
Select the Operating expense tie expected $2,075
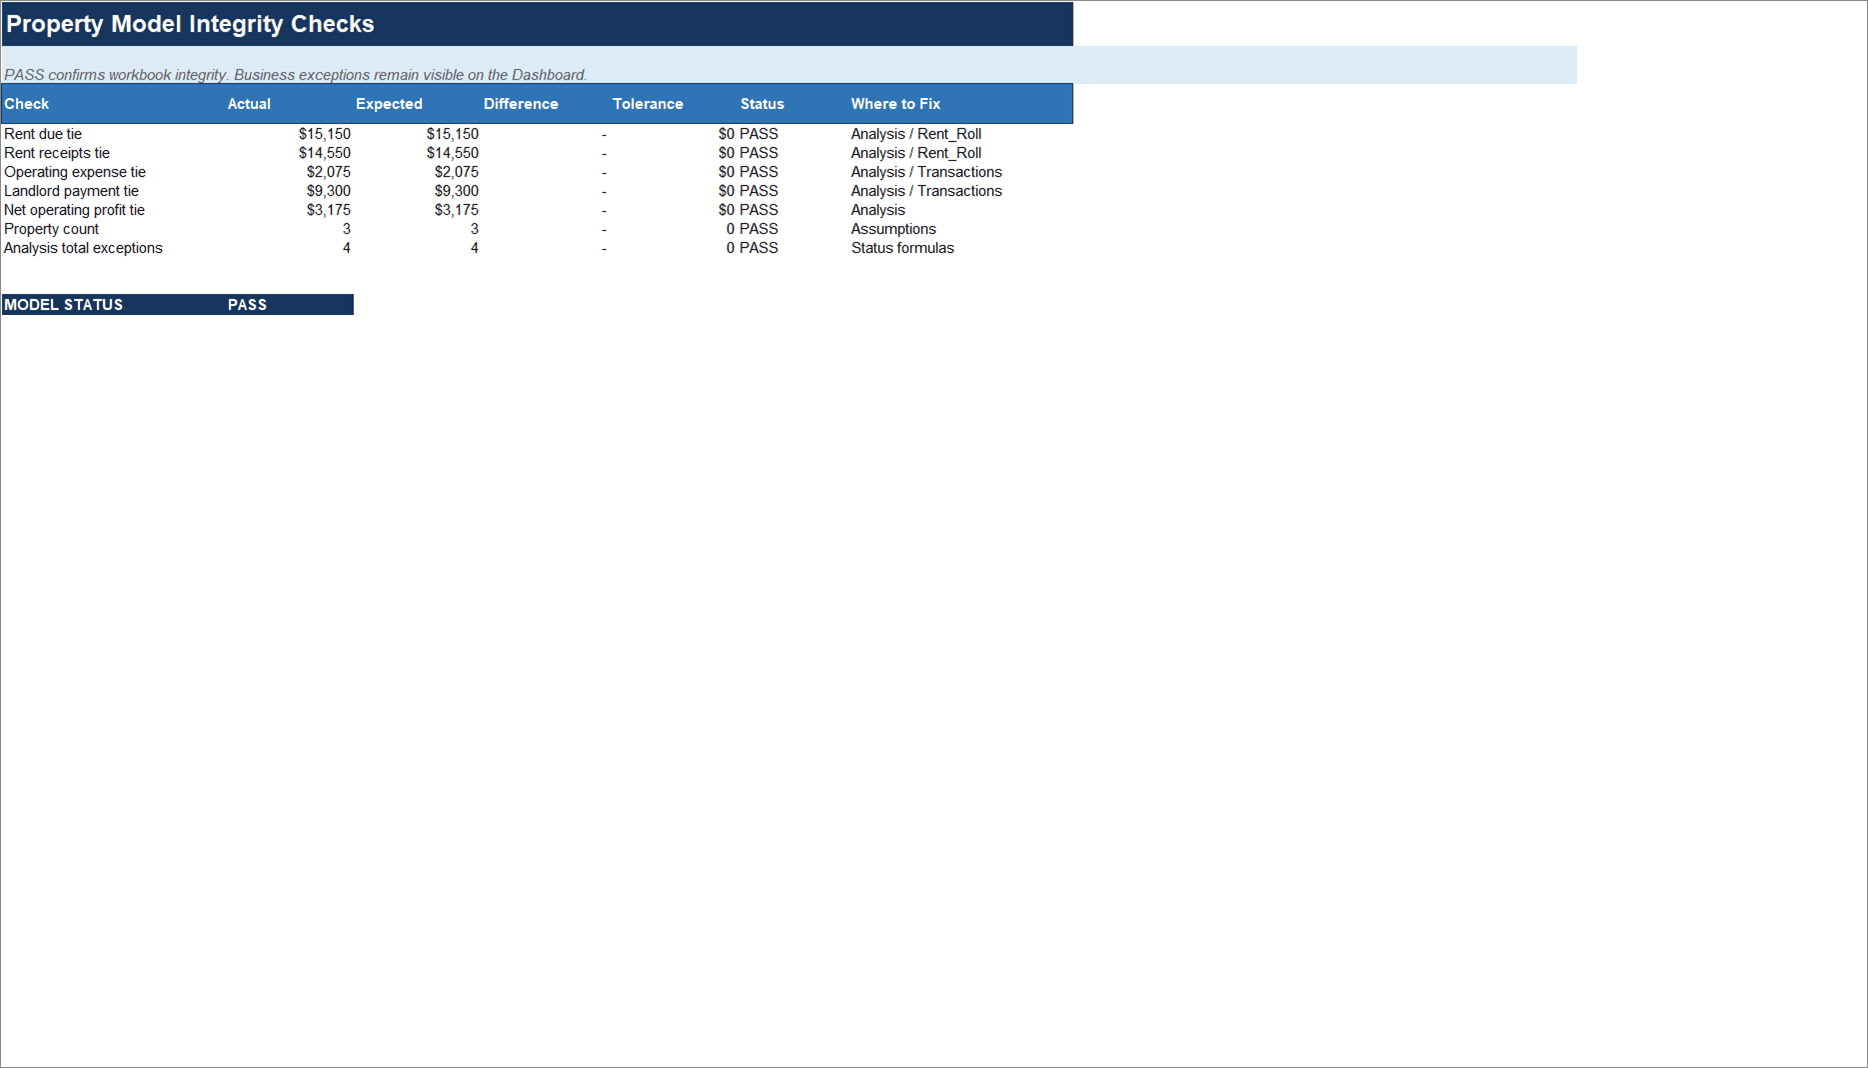coord(456,172)
